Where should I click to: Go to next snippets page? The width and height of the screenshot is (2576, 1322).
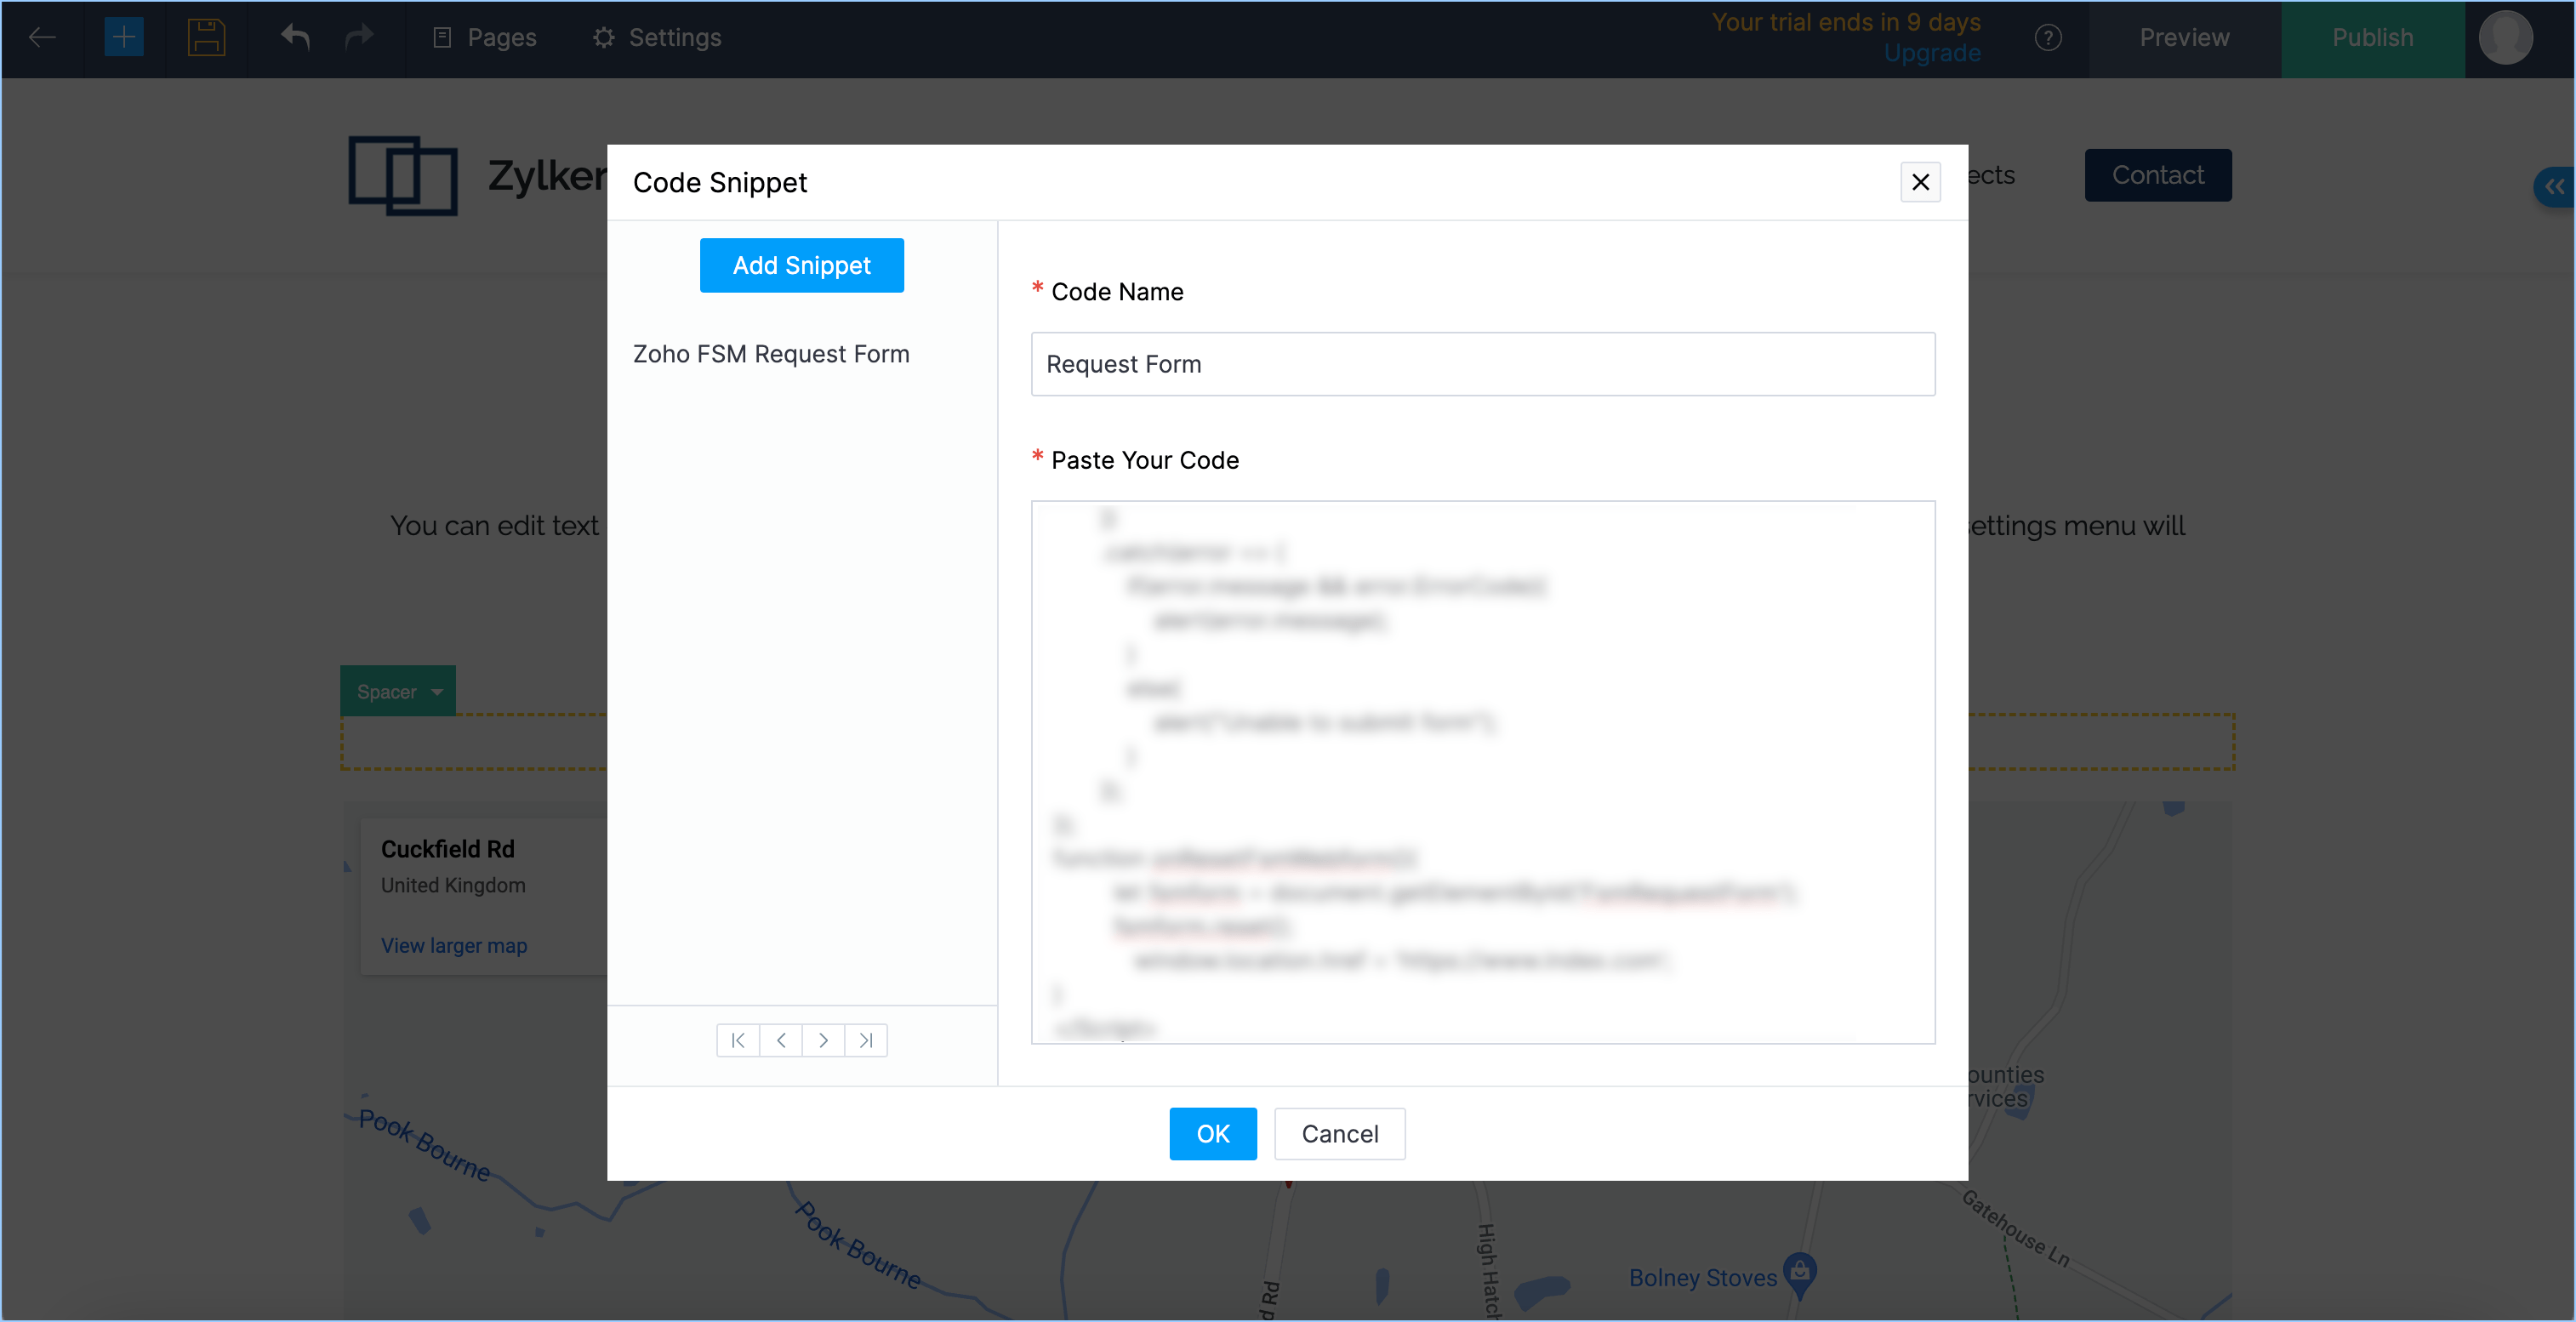click(x=823, y=1040)
